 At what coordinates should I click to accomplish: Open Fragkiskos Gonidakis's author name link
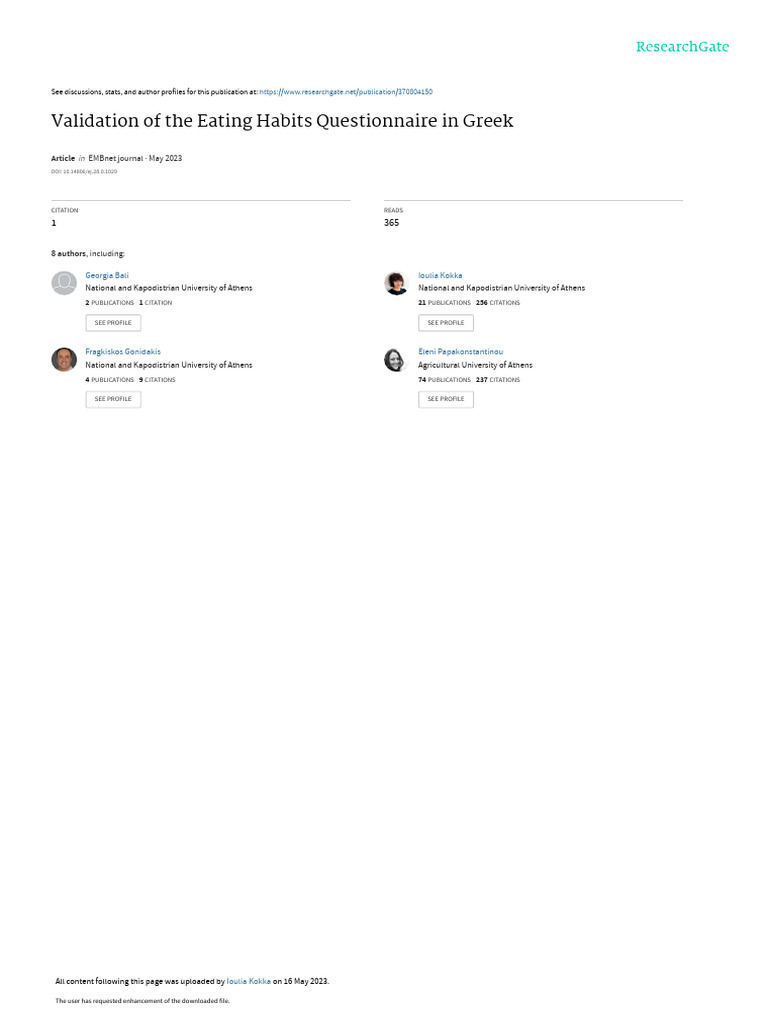[x=123, y=352]
